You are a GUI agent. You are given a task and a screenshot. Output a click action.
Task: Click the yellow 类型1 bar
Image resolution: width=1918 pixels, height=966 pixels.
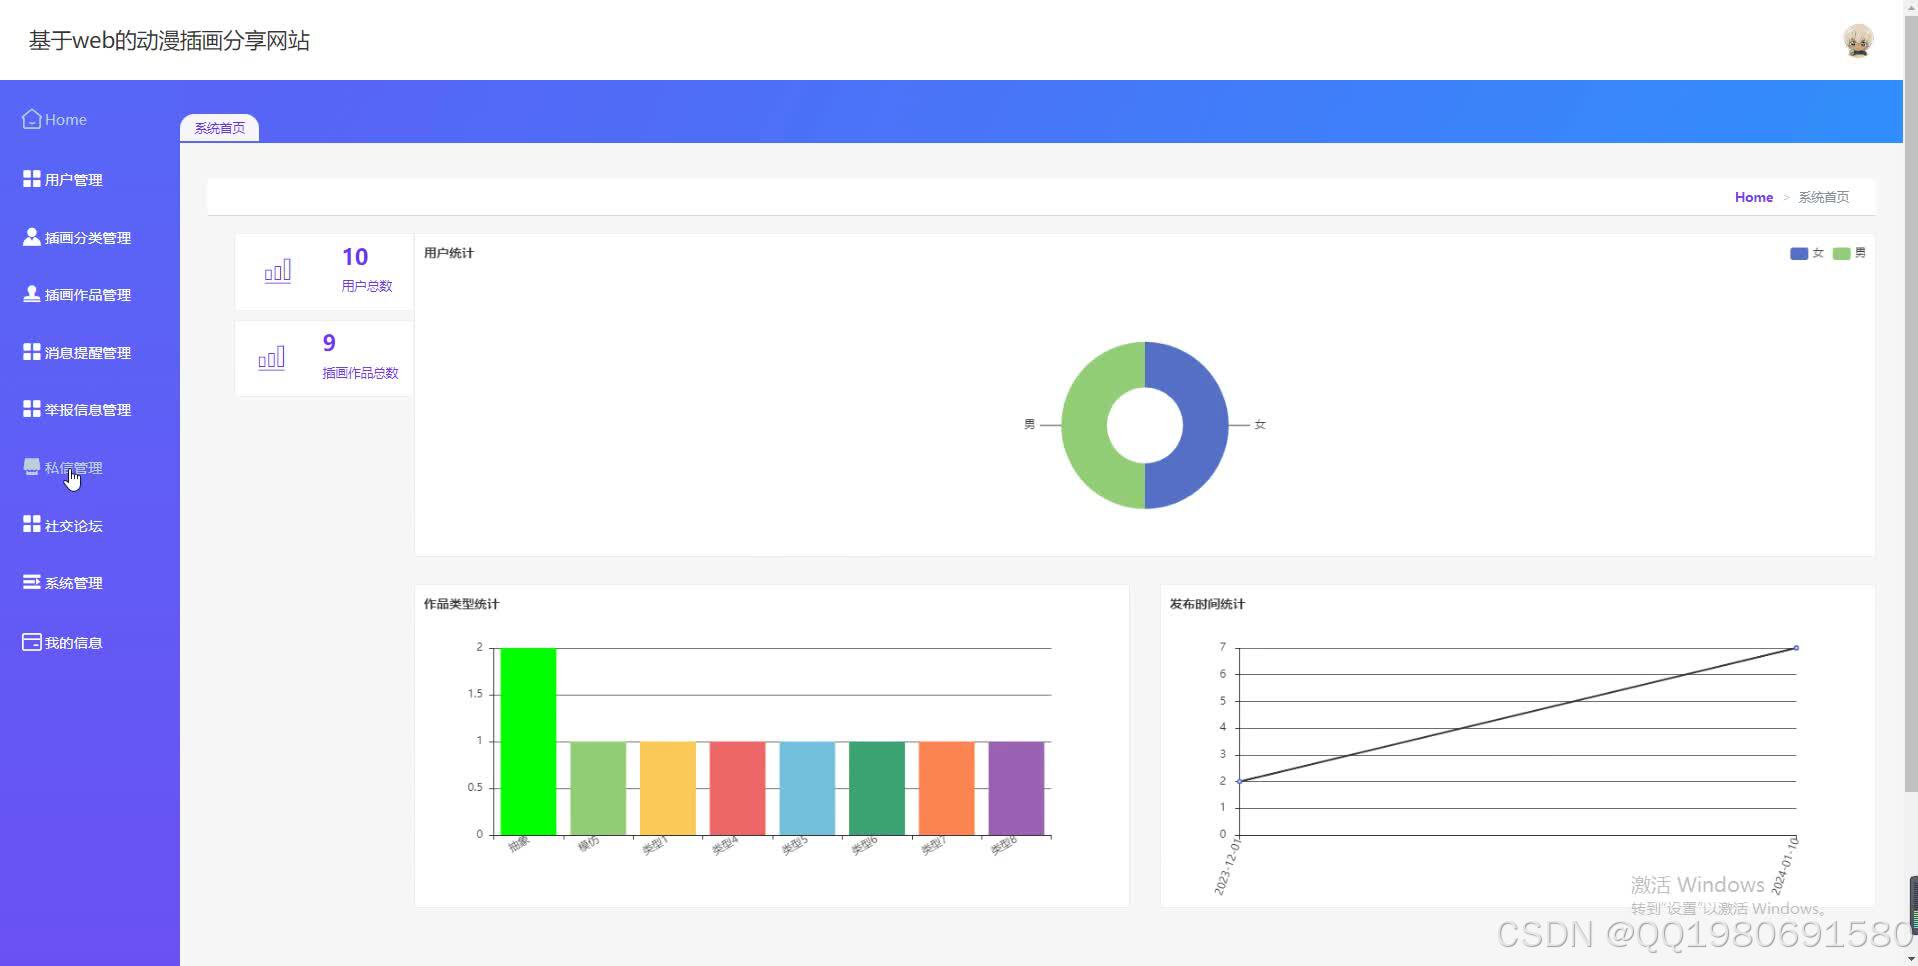pos(668,788)
